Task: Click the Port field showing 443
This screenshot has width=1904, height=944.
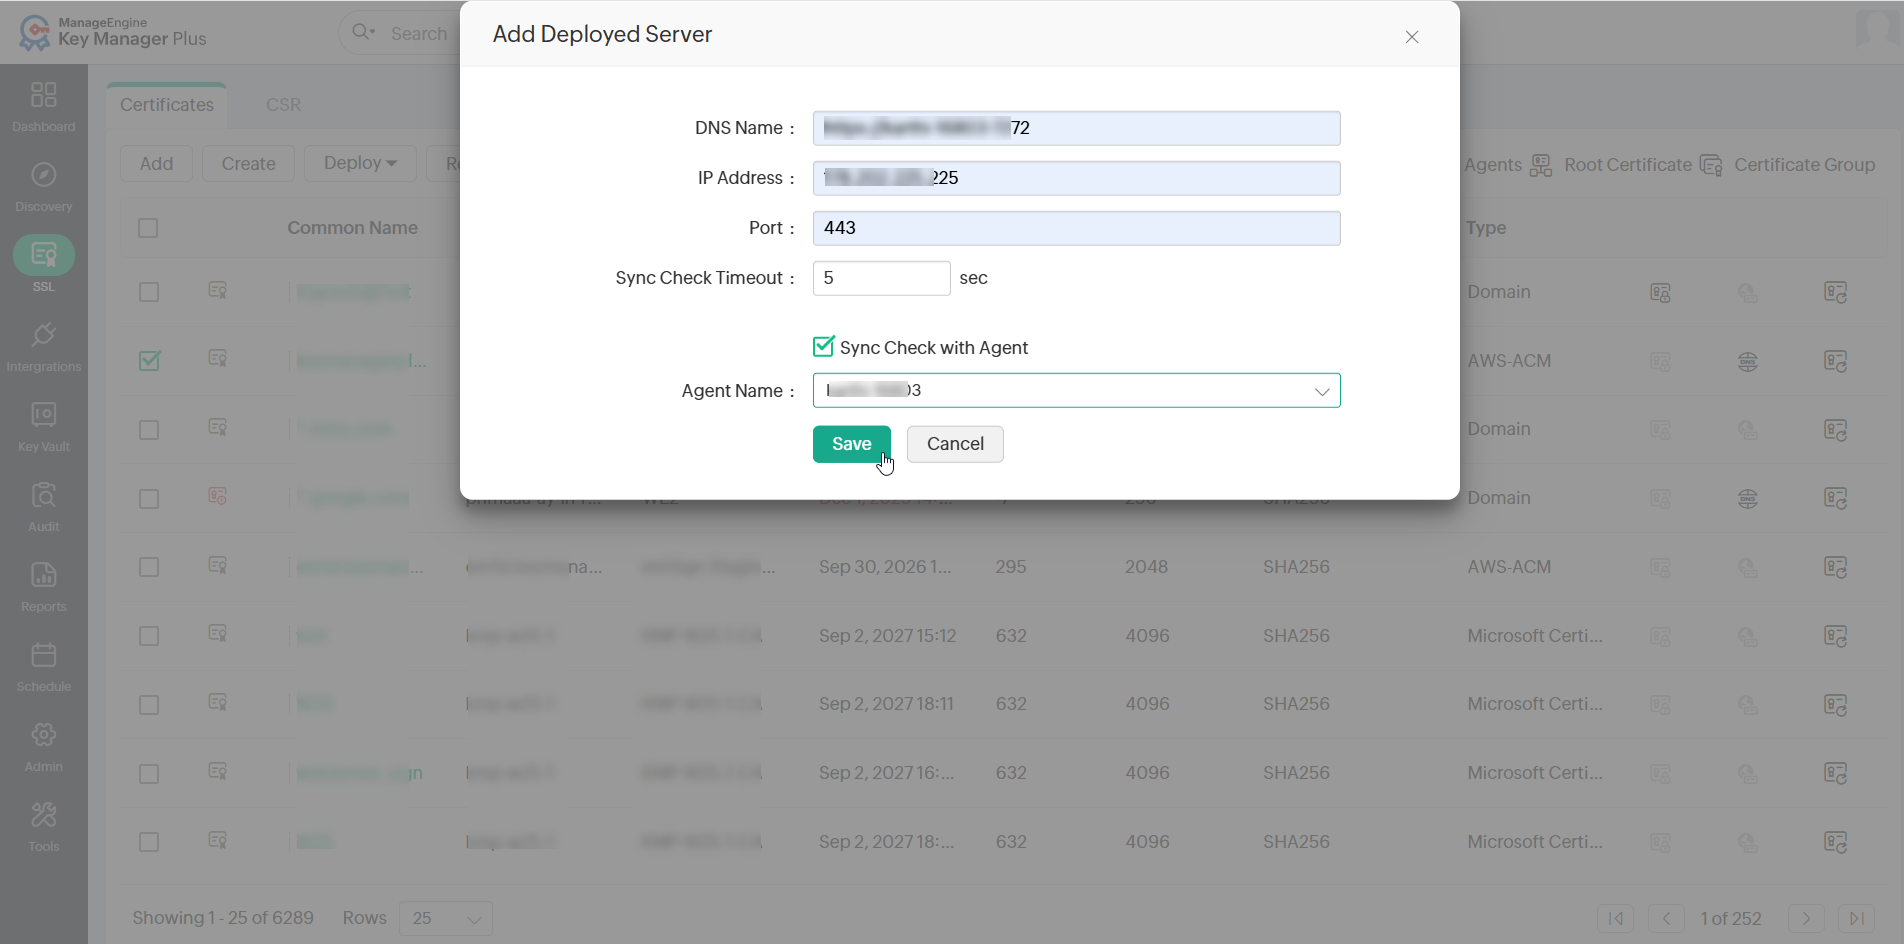Action: pos(1076,228)
